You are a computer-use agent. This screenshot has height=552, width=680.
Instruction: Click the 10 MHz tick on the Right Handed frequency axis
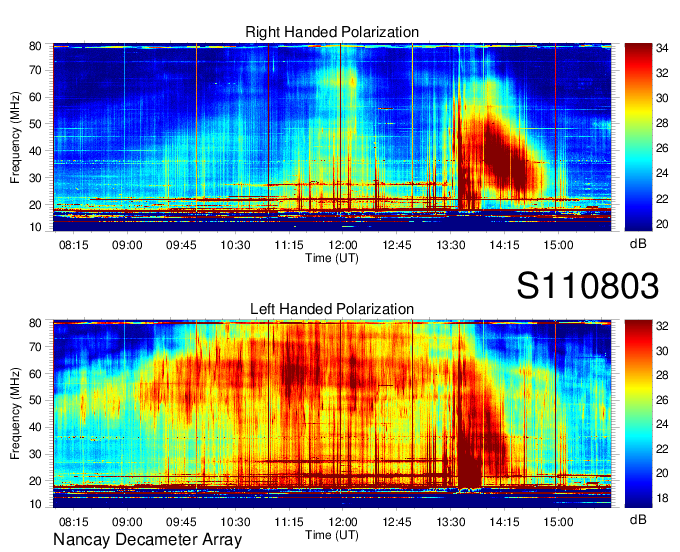[x=35, y=227]
